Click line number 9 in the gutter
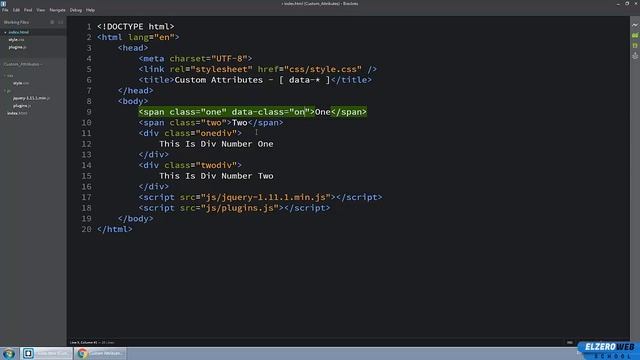 pos(89,112)
